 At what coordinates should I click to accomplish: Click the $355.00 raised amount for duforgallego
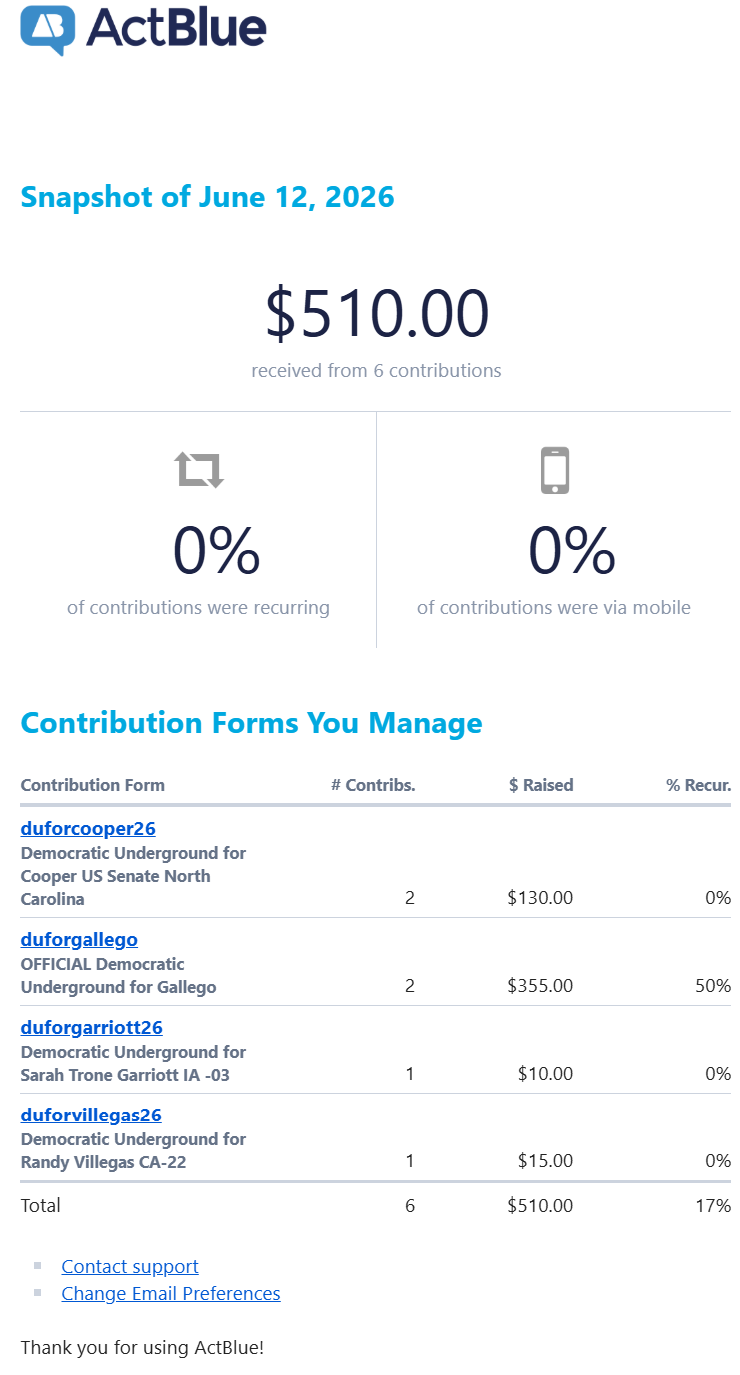point(540,986)
